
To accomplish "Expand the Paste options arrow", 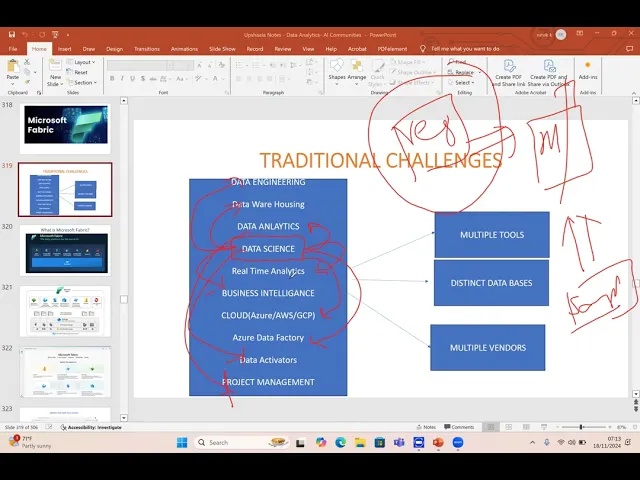I will tap(13, 84).
